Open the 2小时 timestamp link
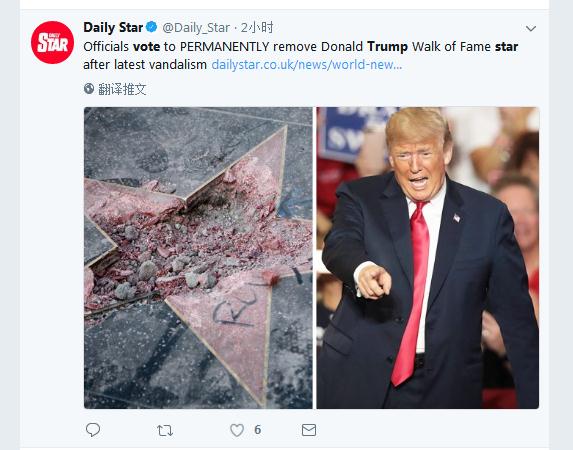Image resolution: width=573 pixels, height=450 pixels. pyautogui.click(x=257, y=27)
